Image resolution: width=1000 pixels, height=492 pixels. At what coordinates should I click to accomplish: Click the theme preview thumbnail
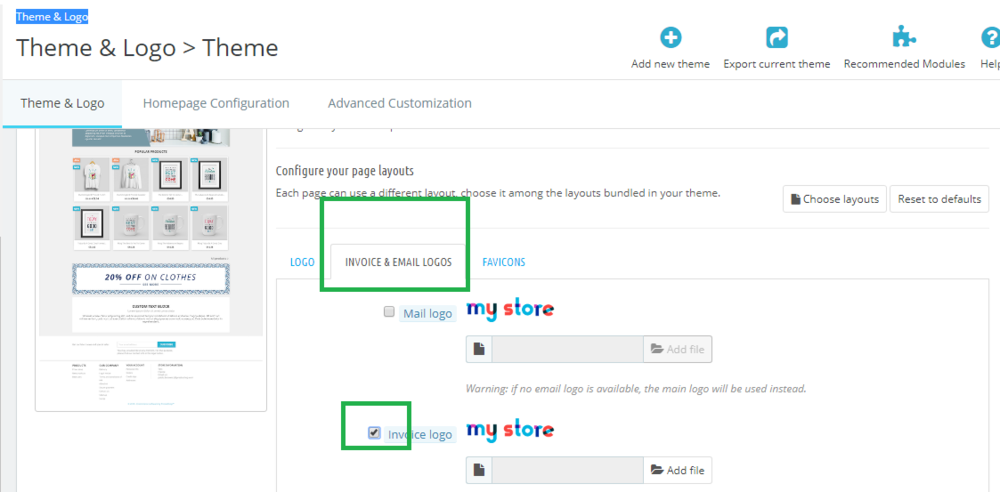click(x=151, y=268)
